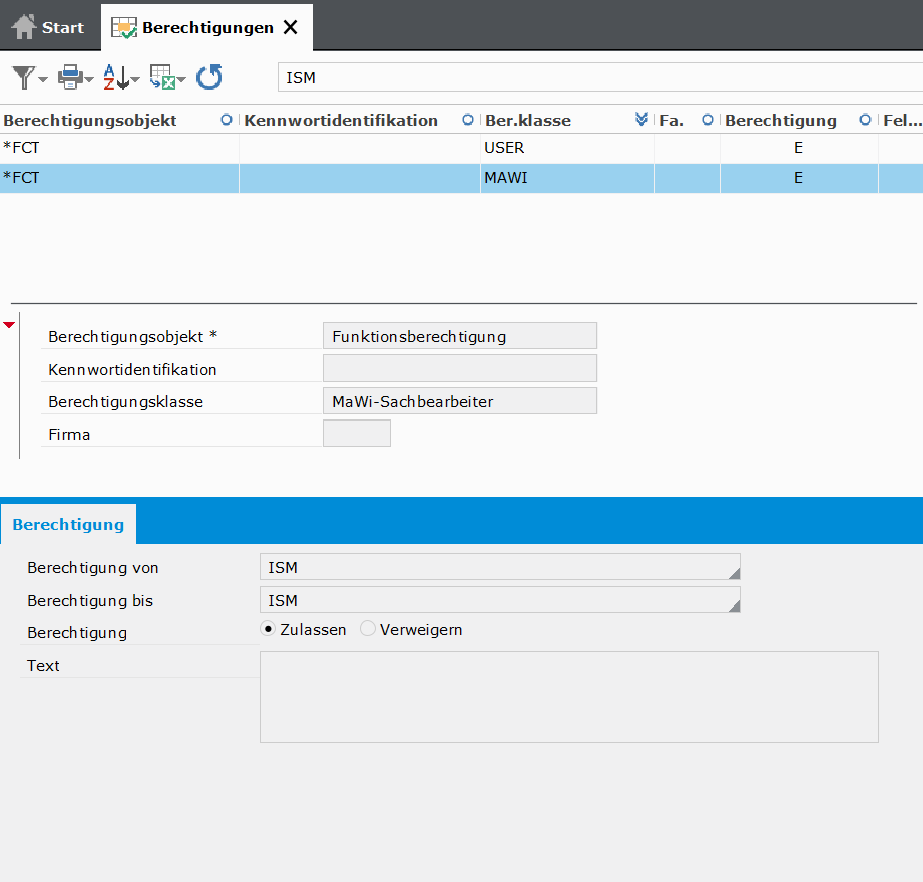Open the Berechtigung von field corner selector

tap(734, 573)
